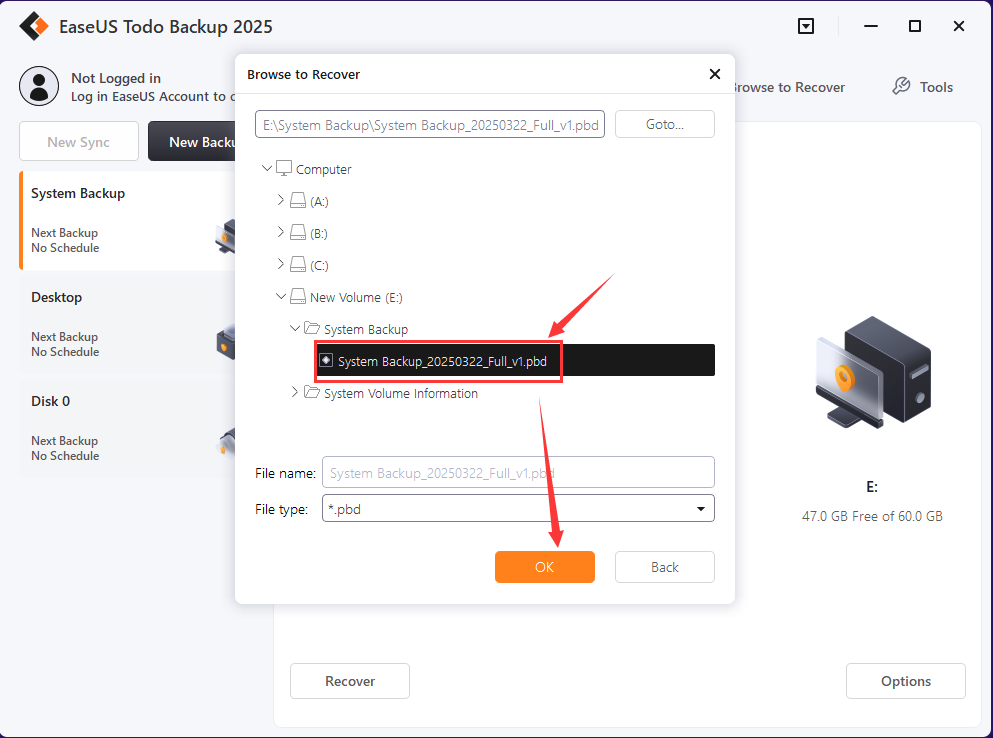Click the E: destination label
Image resolution: width=993 pixels, height=738 pixels.
pyautogui.click(x=872, y=487)
